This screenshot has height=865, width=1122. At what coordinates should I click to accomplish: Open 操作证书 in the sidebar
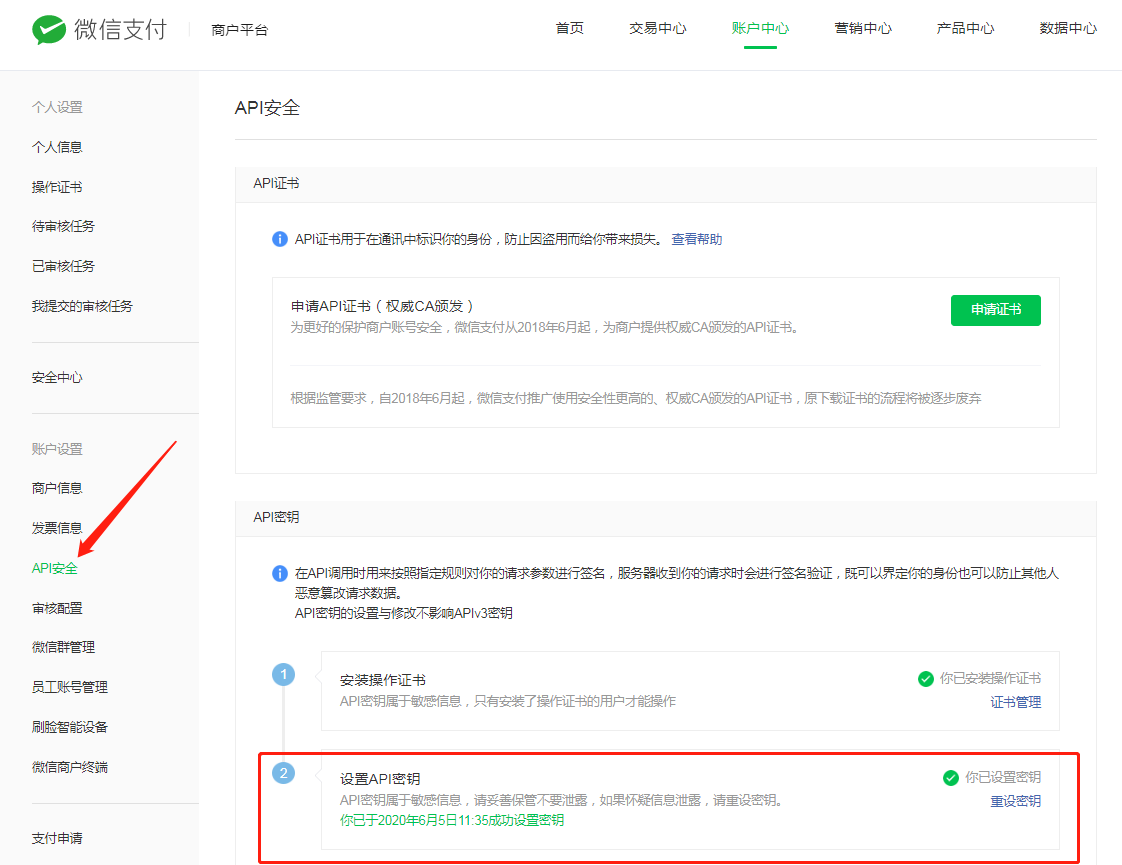pos(57,187)
